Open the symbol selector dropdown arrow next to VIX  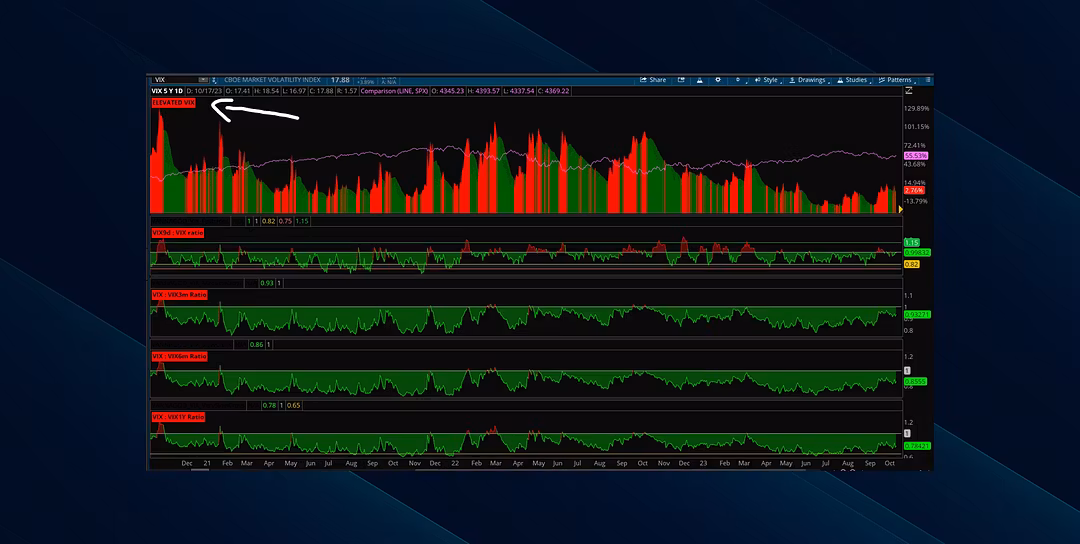[x=204, y=80]
